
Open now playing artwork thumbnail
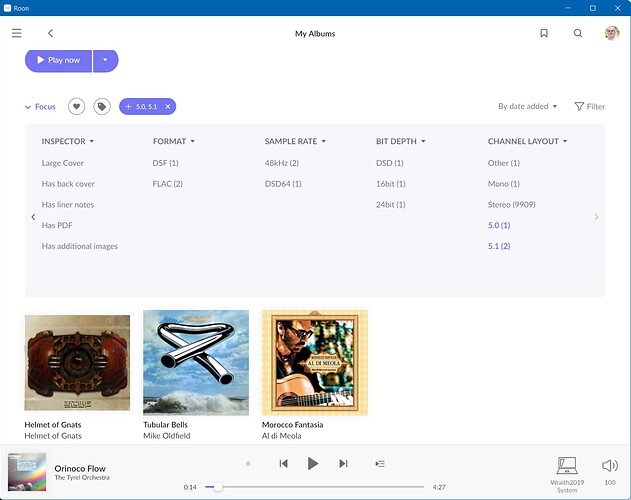click(x=27, y=472)
